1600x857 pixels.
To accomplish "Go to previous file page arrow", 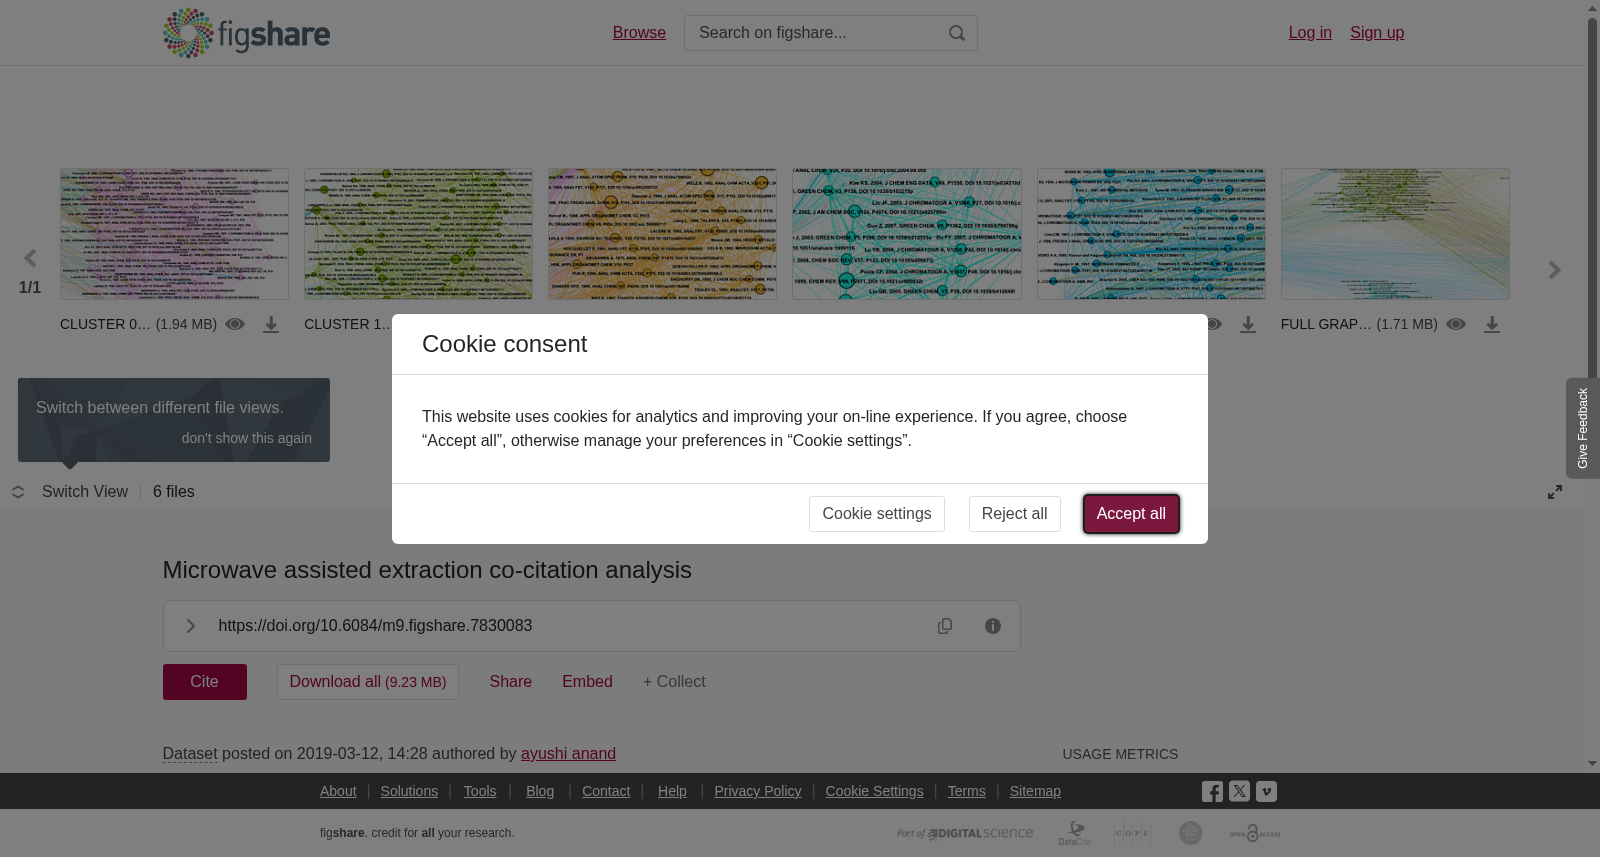I will click(x=30, y=259).
